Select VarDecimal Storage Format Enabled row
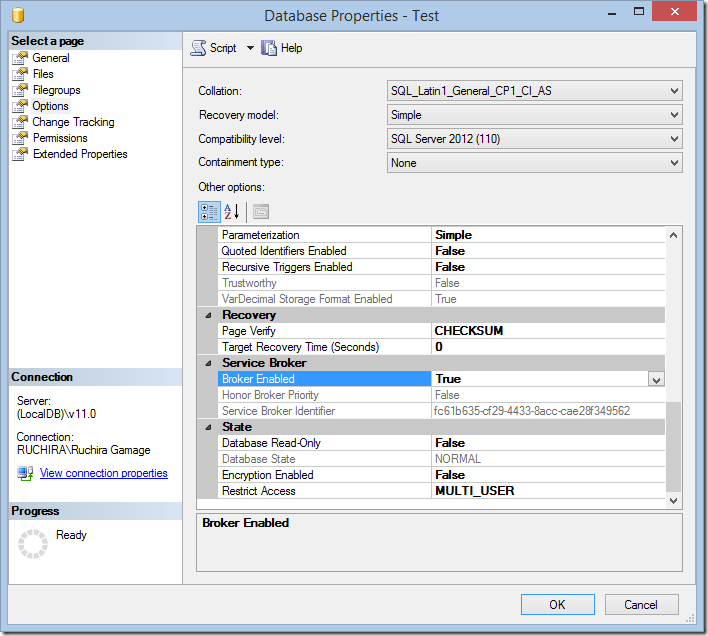The height and width of the screenshot is (636, 708). coord(441,299)
